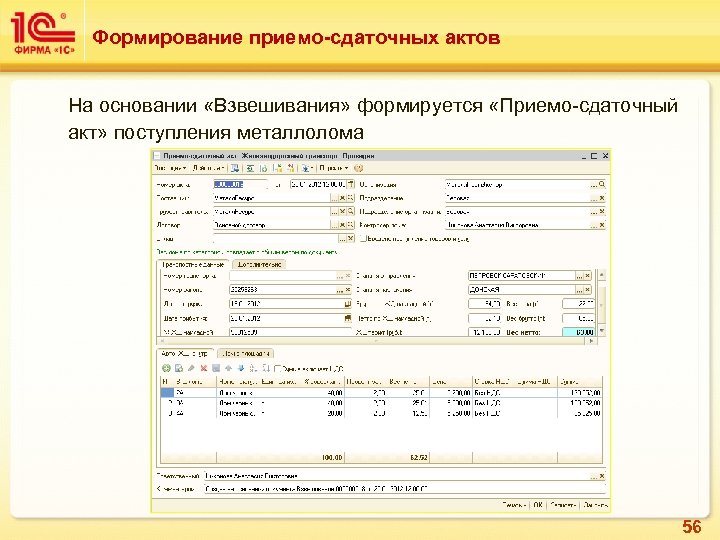Viewport: 720px width, 540px height.
Task: Select the first tab above the scrap table
Action: tap(185, 354)
